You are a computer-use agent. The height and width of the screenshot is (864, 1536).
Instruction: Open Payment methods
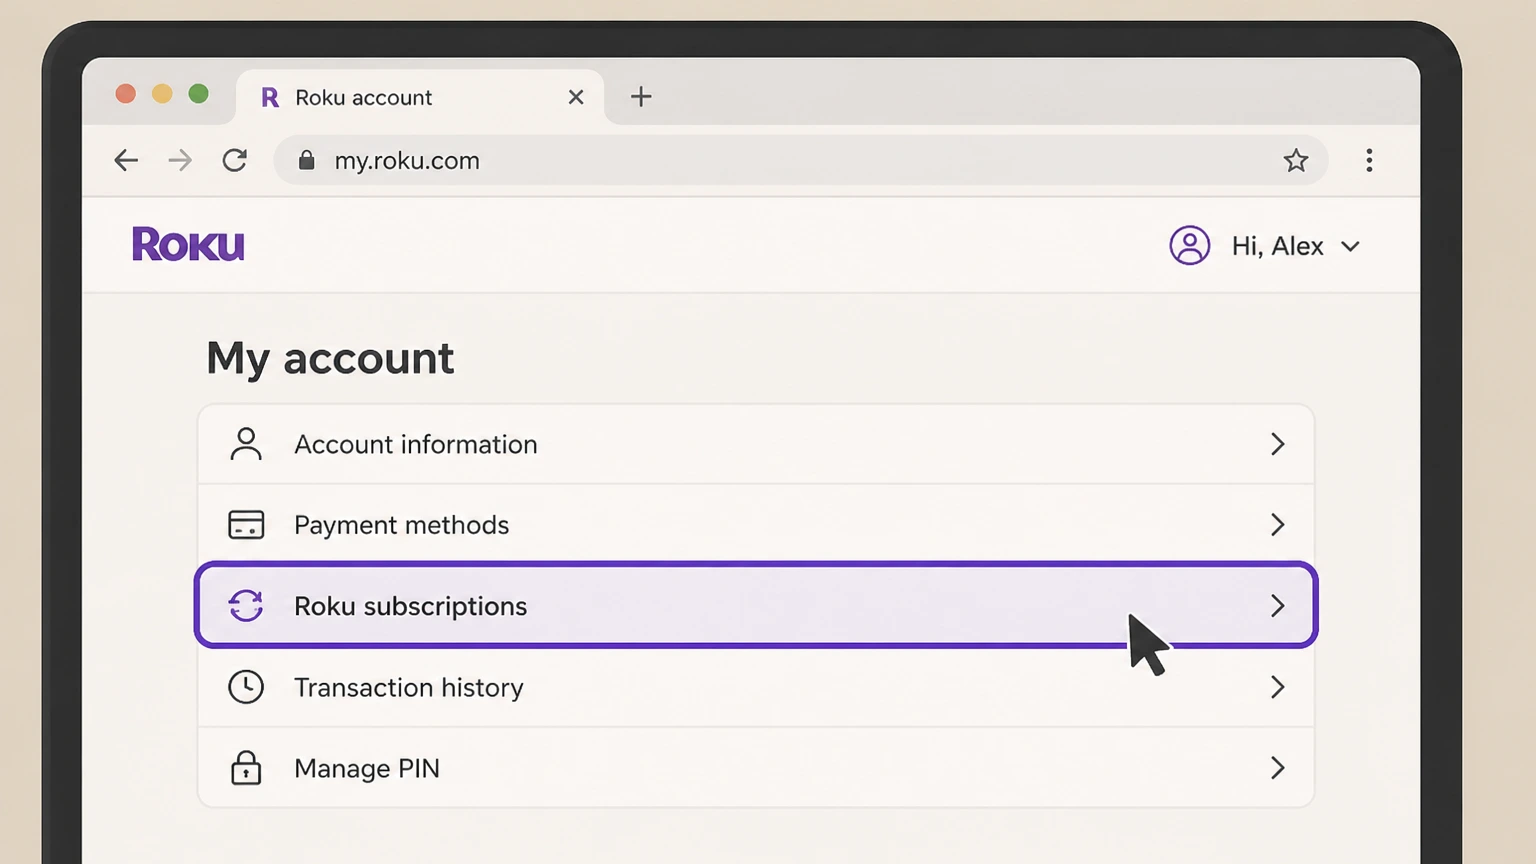[x=756, y=525]
